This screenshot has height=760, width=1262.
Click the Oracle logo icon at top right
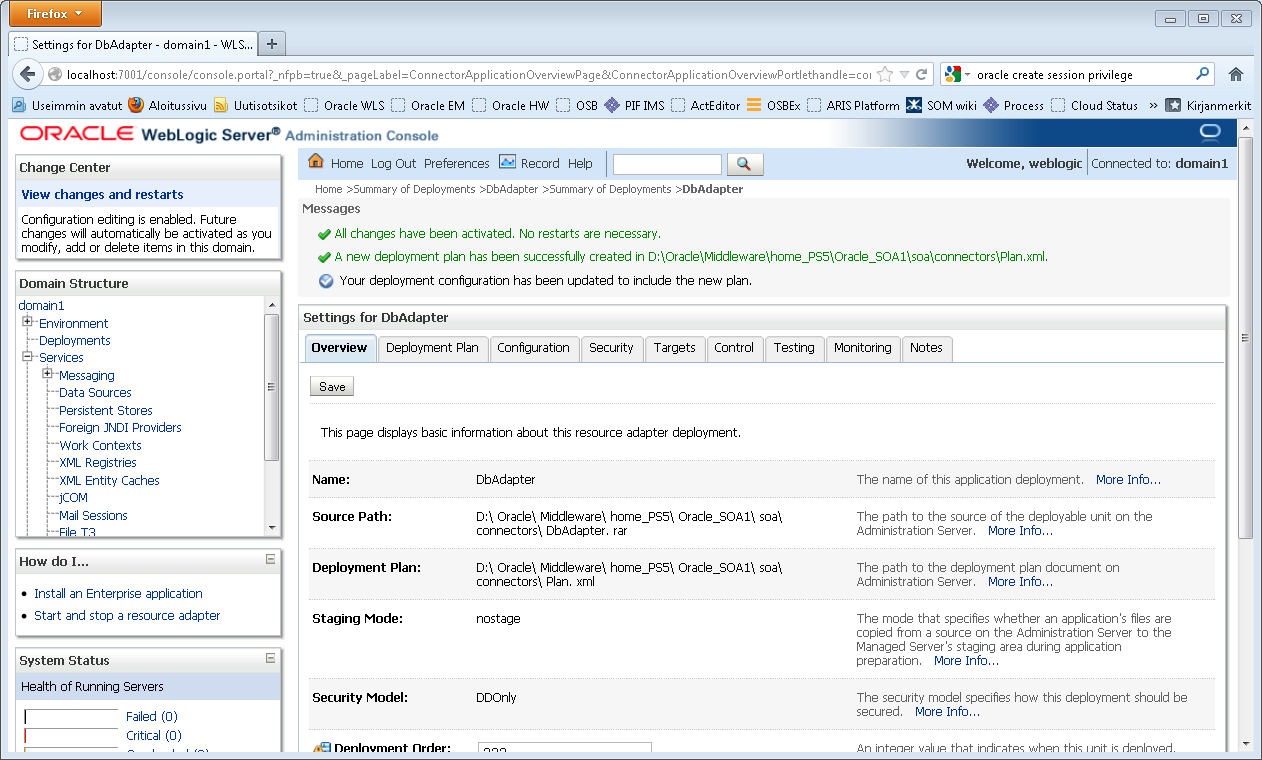(1210, 133)
